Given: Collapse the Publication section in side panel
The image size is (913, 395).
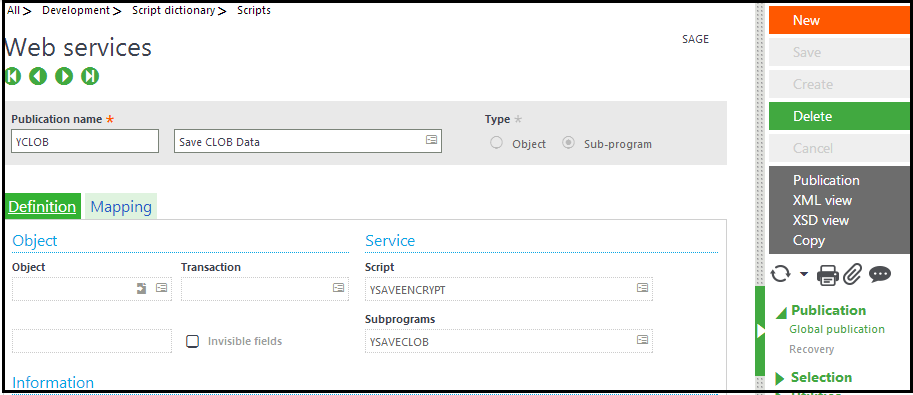Looking at the screenshot, I should click(781, 313).
